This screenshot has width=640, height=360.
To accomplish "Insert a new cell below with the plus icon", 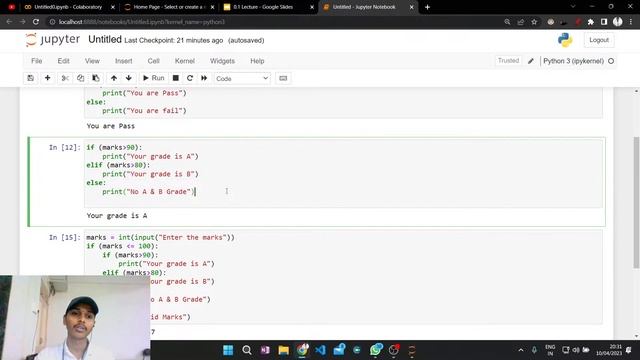I will pos(47,78).
